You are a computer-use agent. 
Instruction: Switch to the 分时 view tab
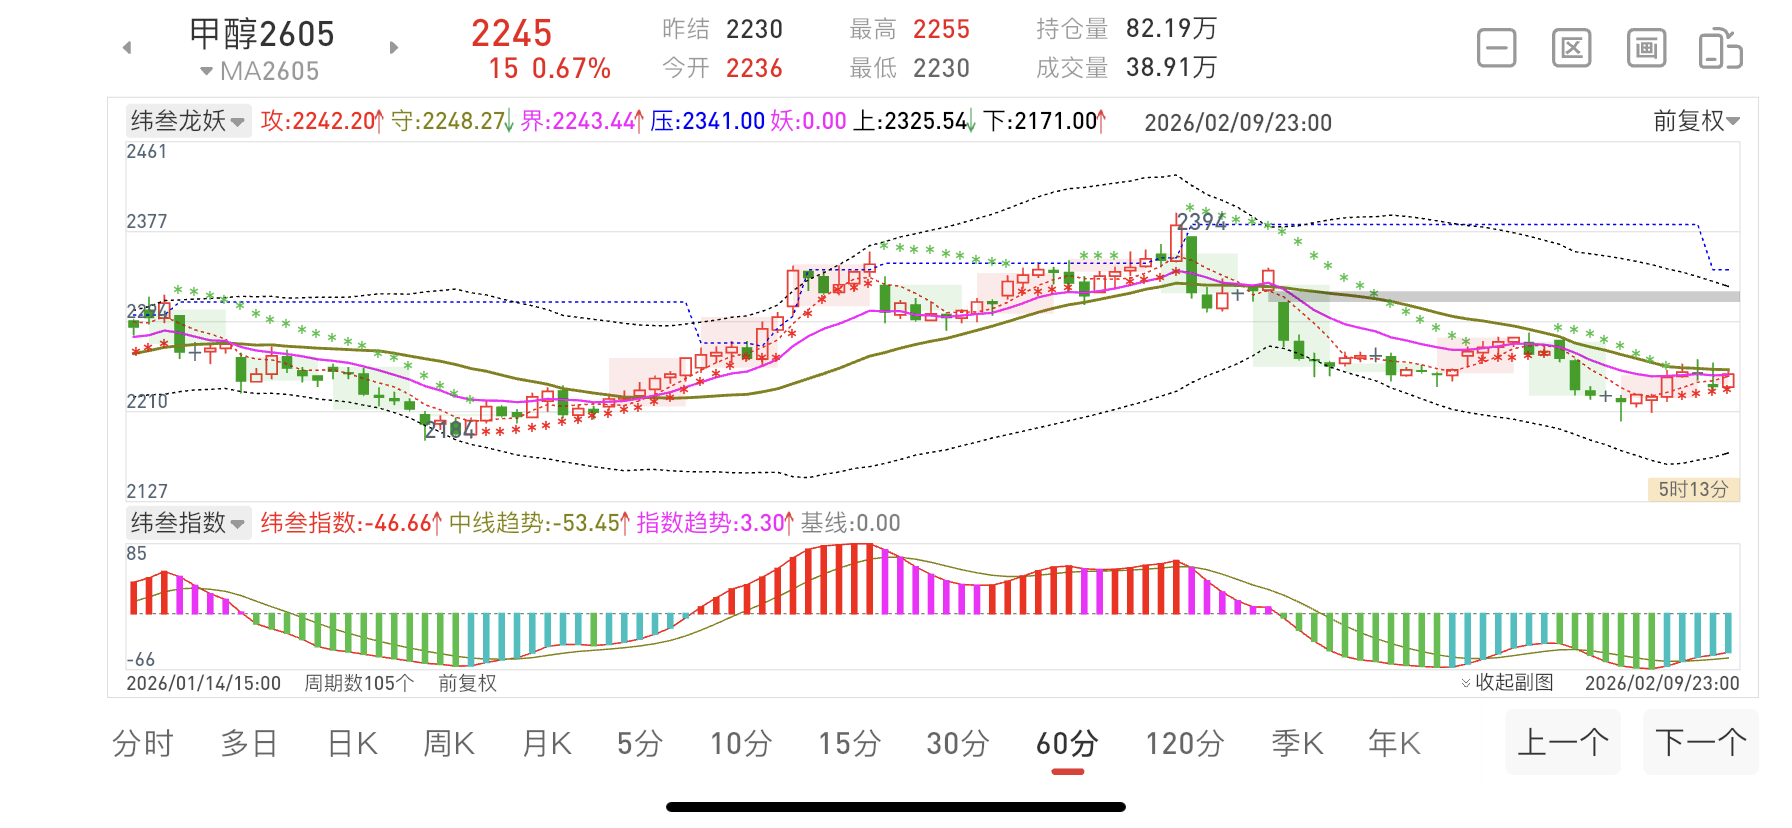(x=143, y=743)
